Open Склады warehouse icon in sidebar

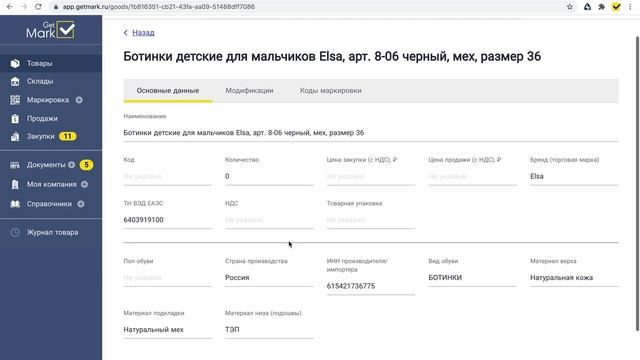[15, 81]
